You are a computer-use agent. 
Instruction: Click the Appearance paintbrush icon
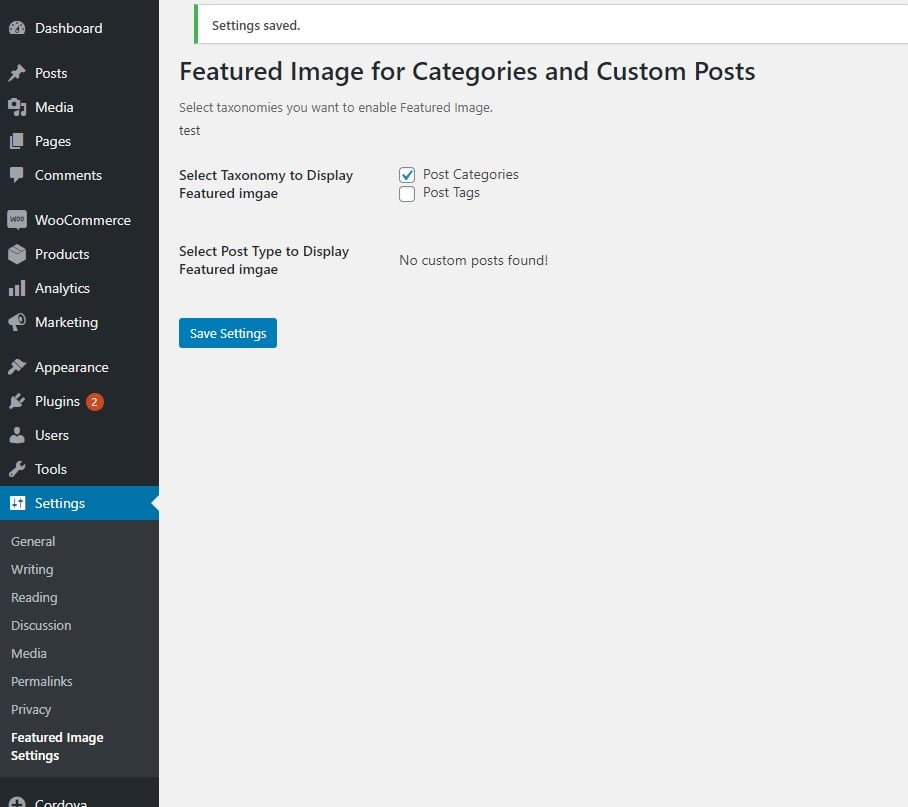pyautogui.click(x=17, y=367)
